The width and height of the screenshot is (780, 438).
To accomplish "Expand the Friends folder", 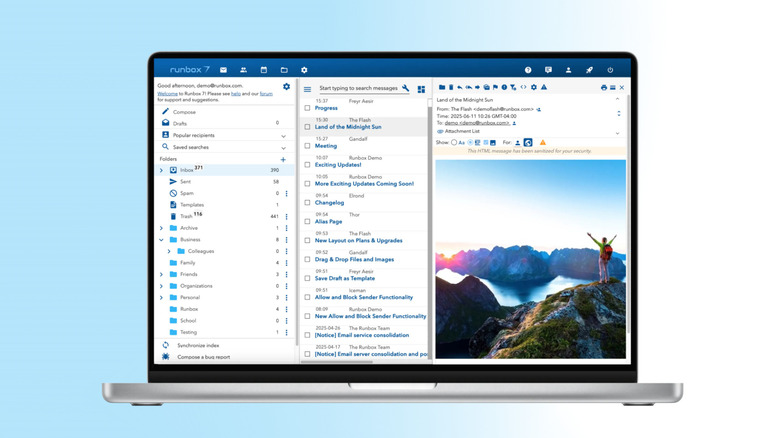I will pos(161,274).
